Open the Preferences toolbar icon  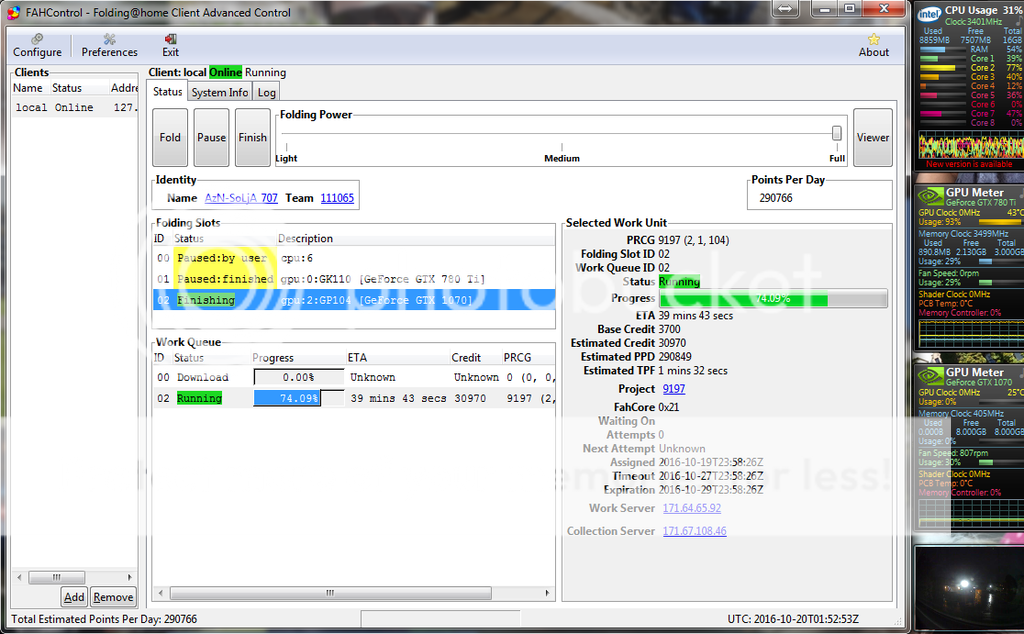click(x=109, y=38)
